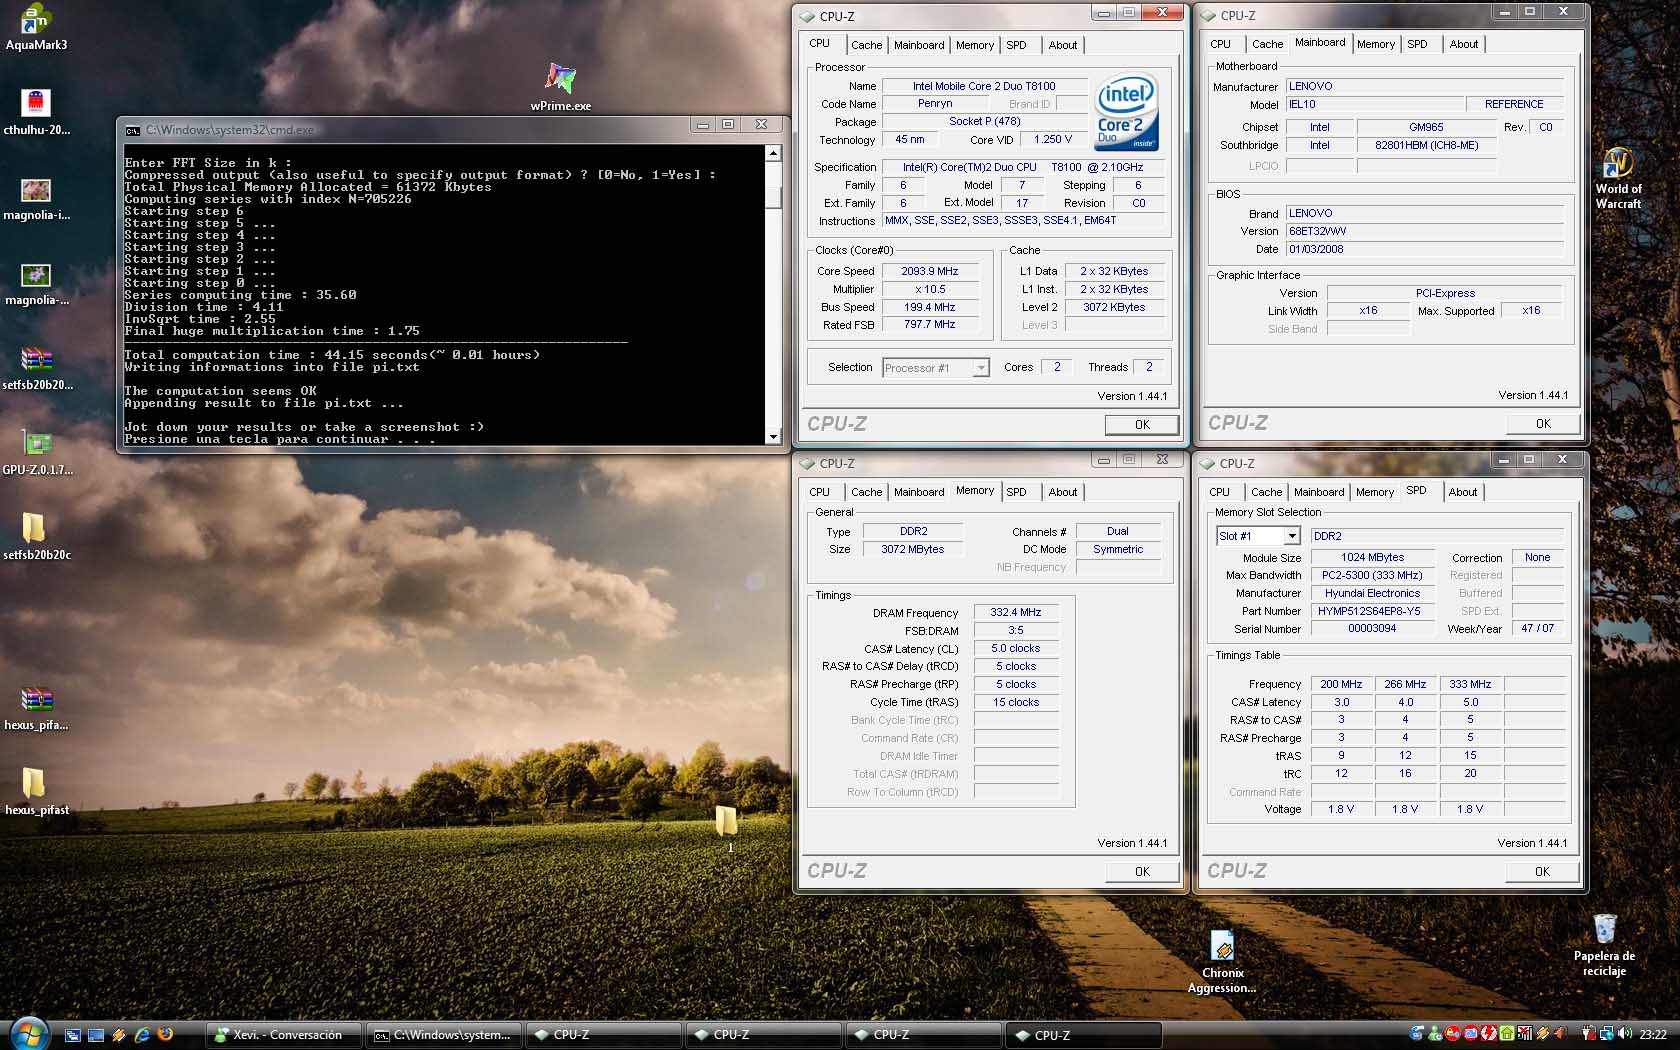Image resolution: width=1680 pixels, height=1050 pixels.
Task: Select the World of Warcraft shortcut icon
Action: 1618,178
